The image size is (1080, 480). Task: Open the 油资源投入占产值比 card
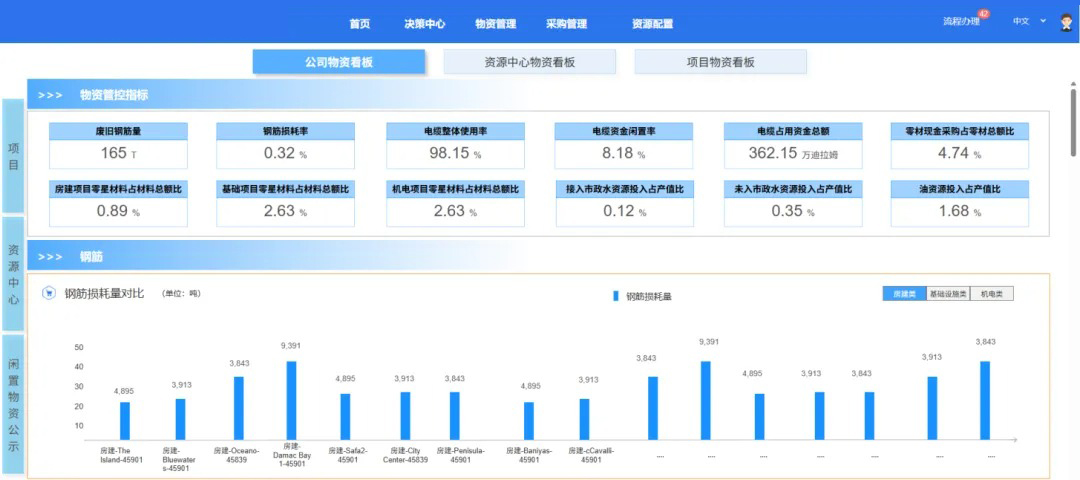959,204
